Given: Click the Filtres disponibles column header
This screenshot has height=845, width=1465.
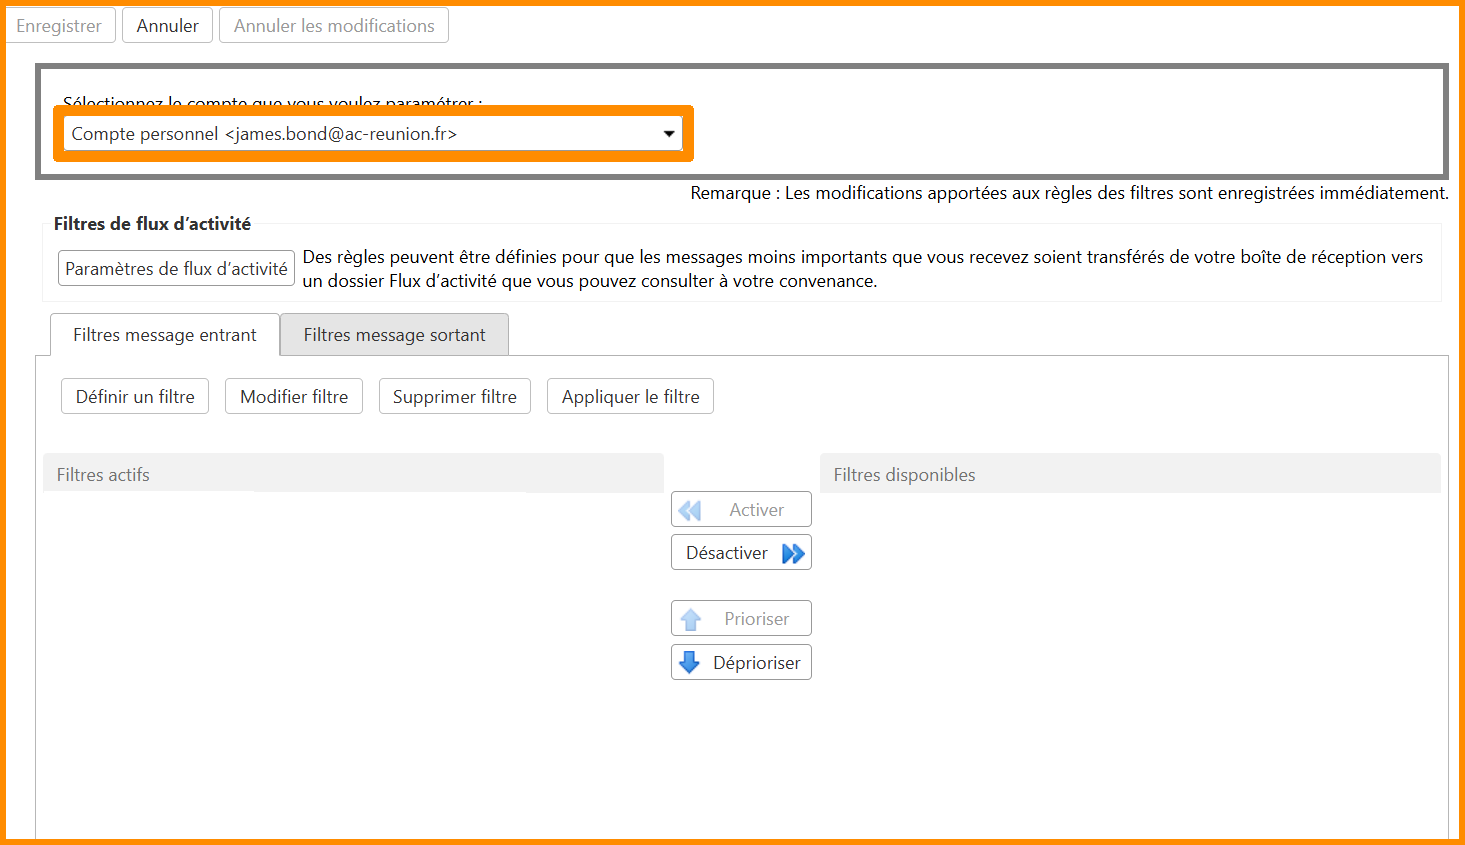Looking at the screenshot, I should [x=1130, y=475].
